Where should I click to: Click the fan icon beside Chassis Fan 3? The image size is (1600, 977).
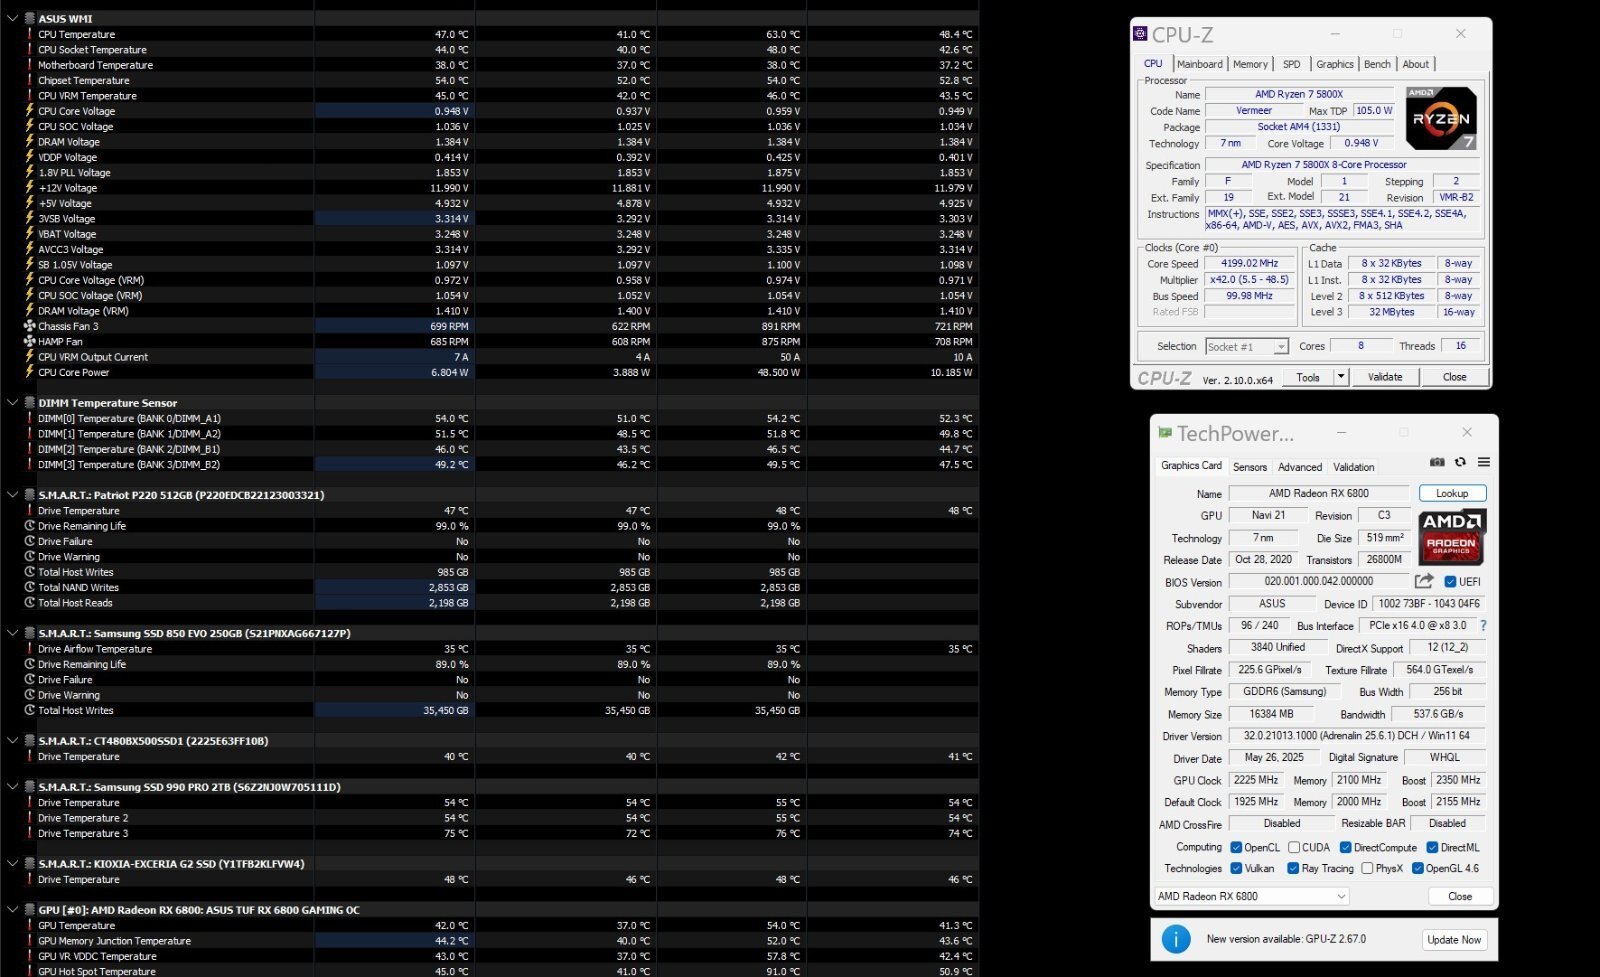click(30, 326)
